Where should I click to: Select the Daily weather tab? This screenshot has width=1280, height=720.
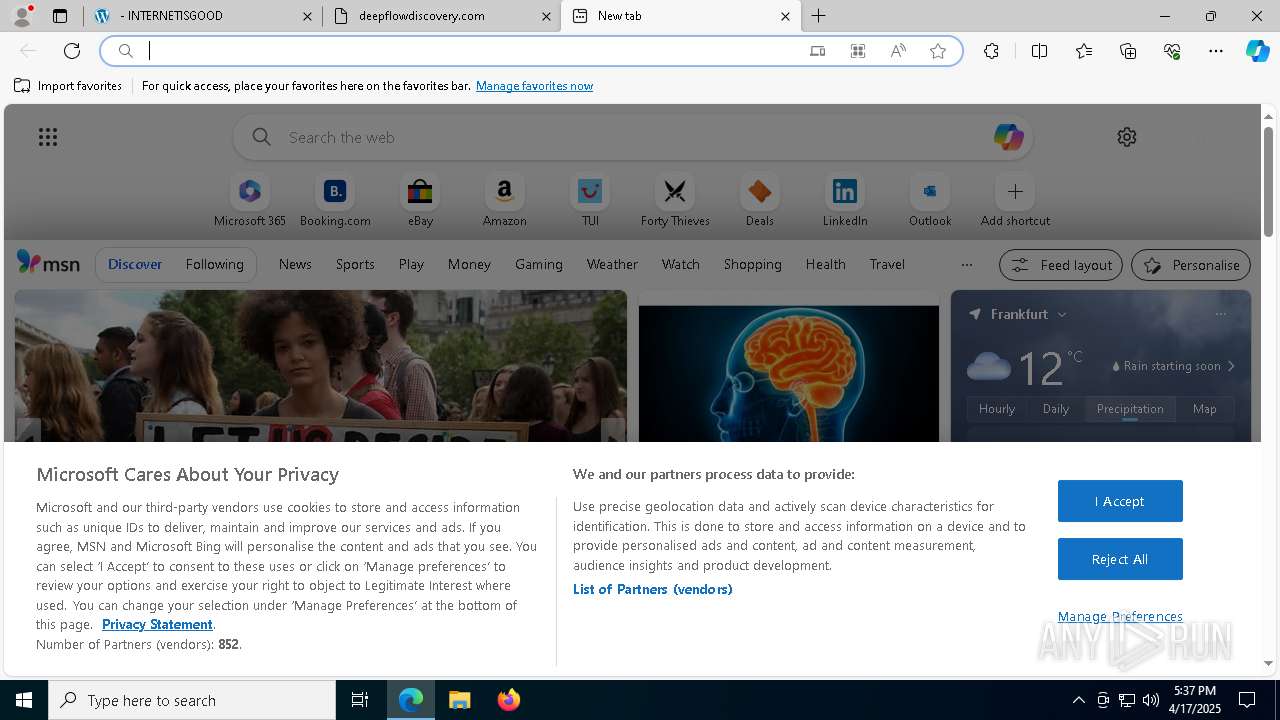pos(1056,409)
